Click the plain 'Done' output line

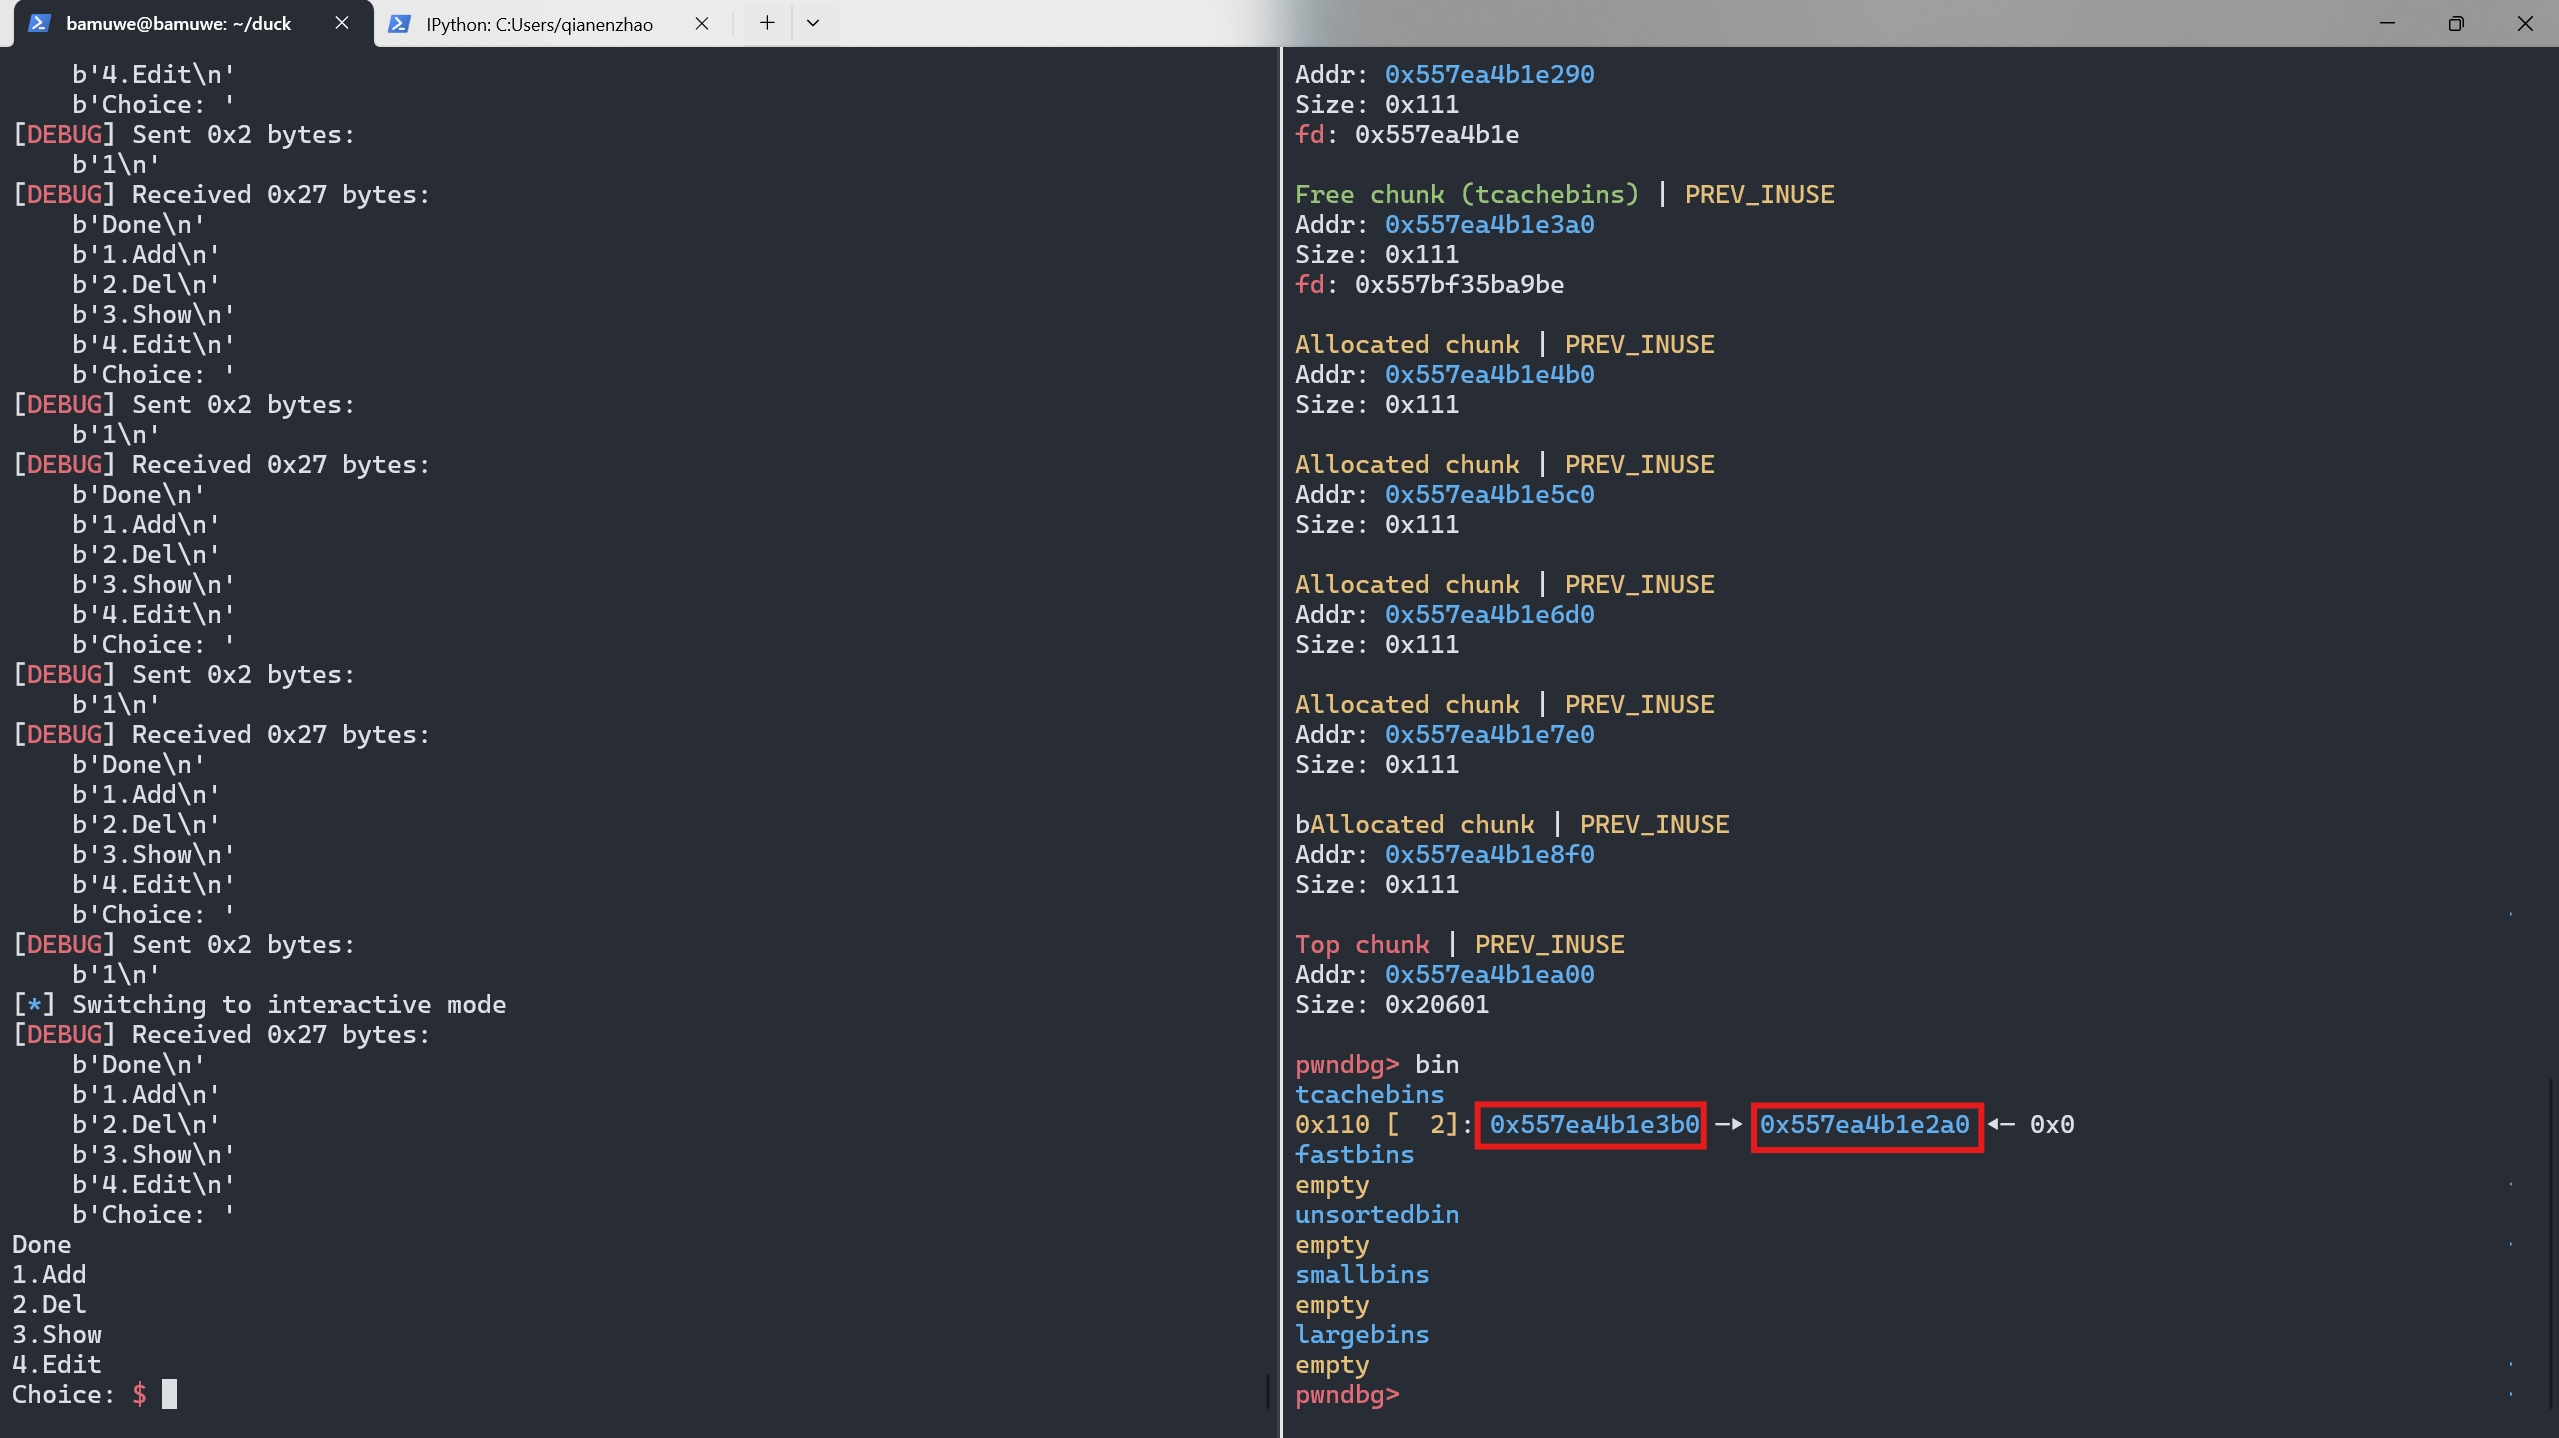[x=42, y=1244]
